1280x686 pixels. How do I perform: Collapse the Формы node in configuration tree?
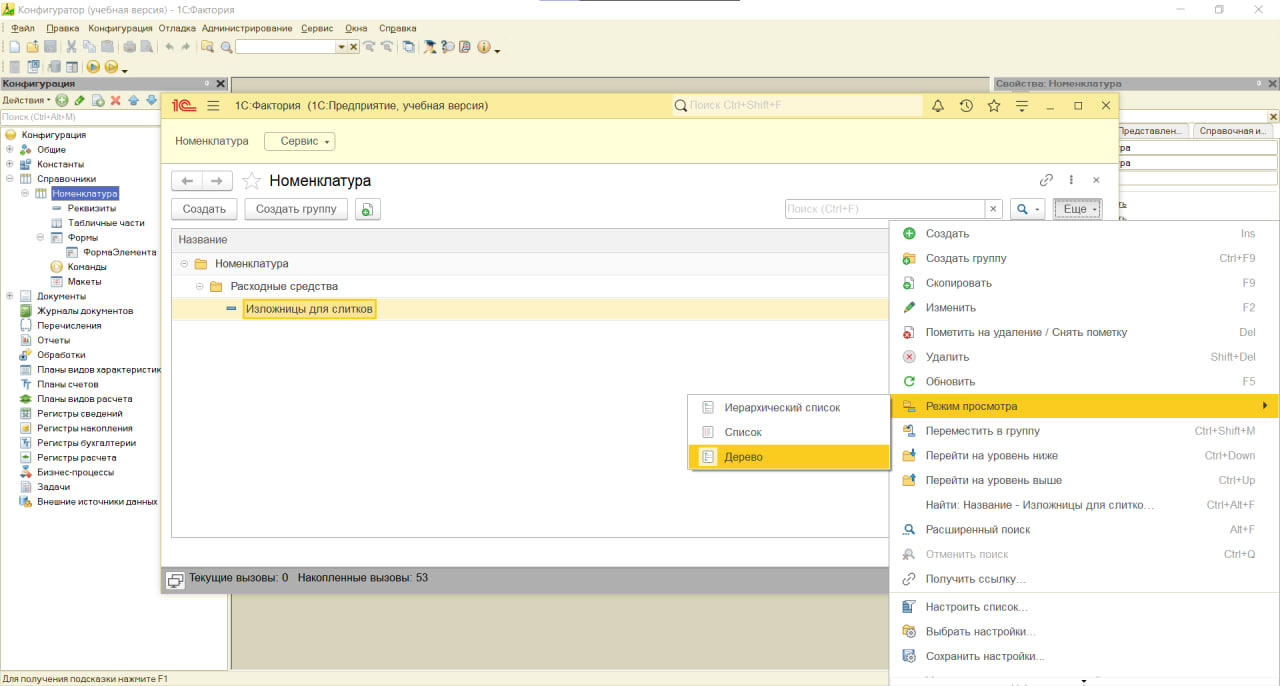pyautogui.click(x=41, y=237)
